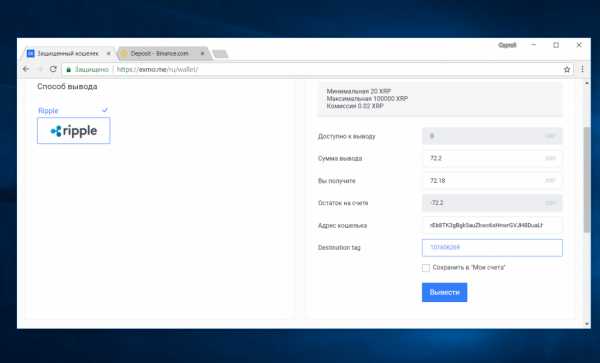Viewport: 600px width, 363px height.
Task: Click the account balance field showing -72.2
Action: (492, 203)
